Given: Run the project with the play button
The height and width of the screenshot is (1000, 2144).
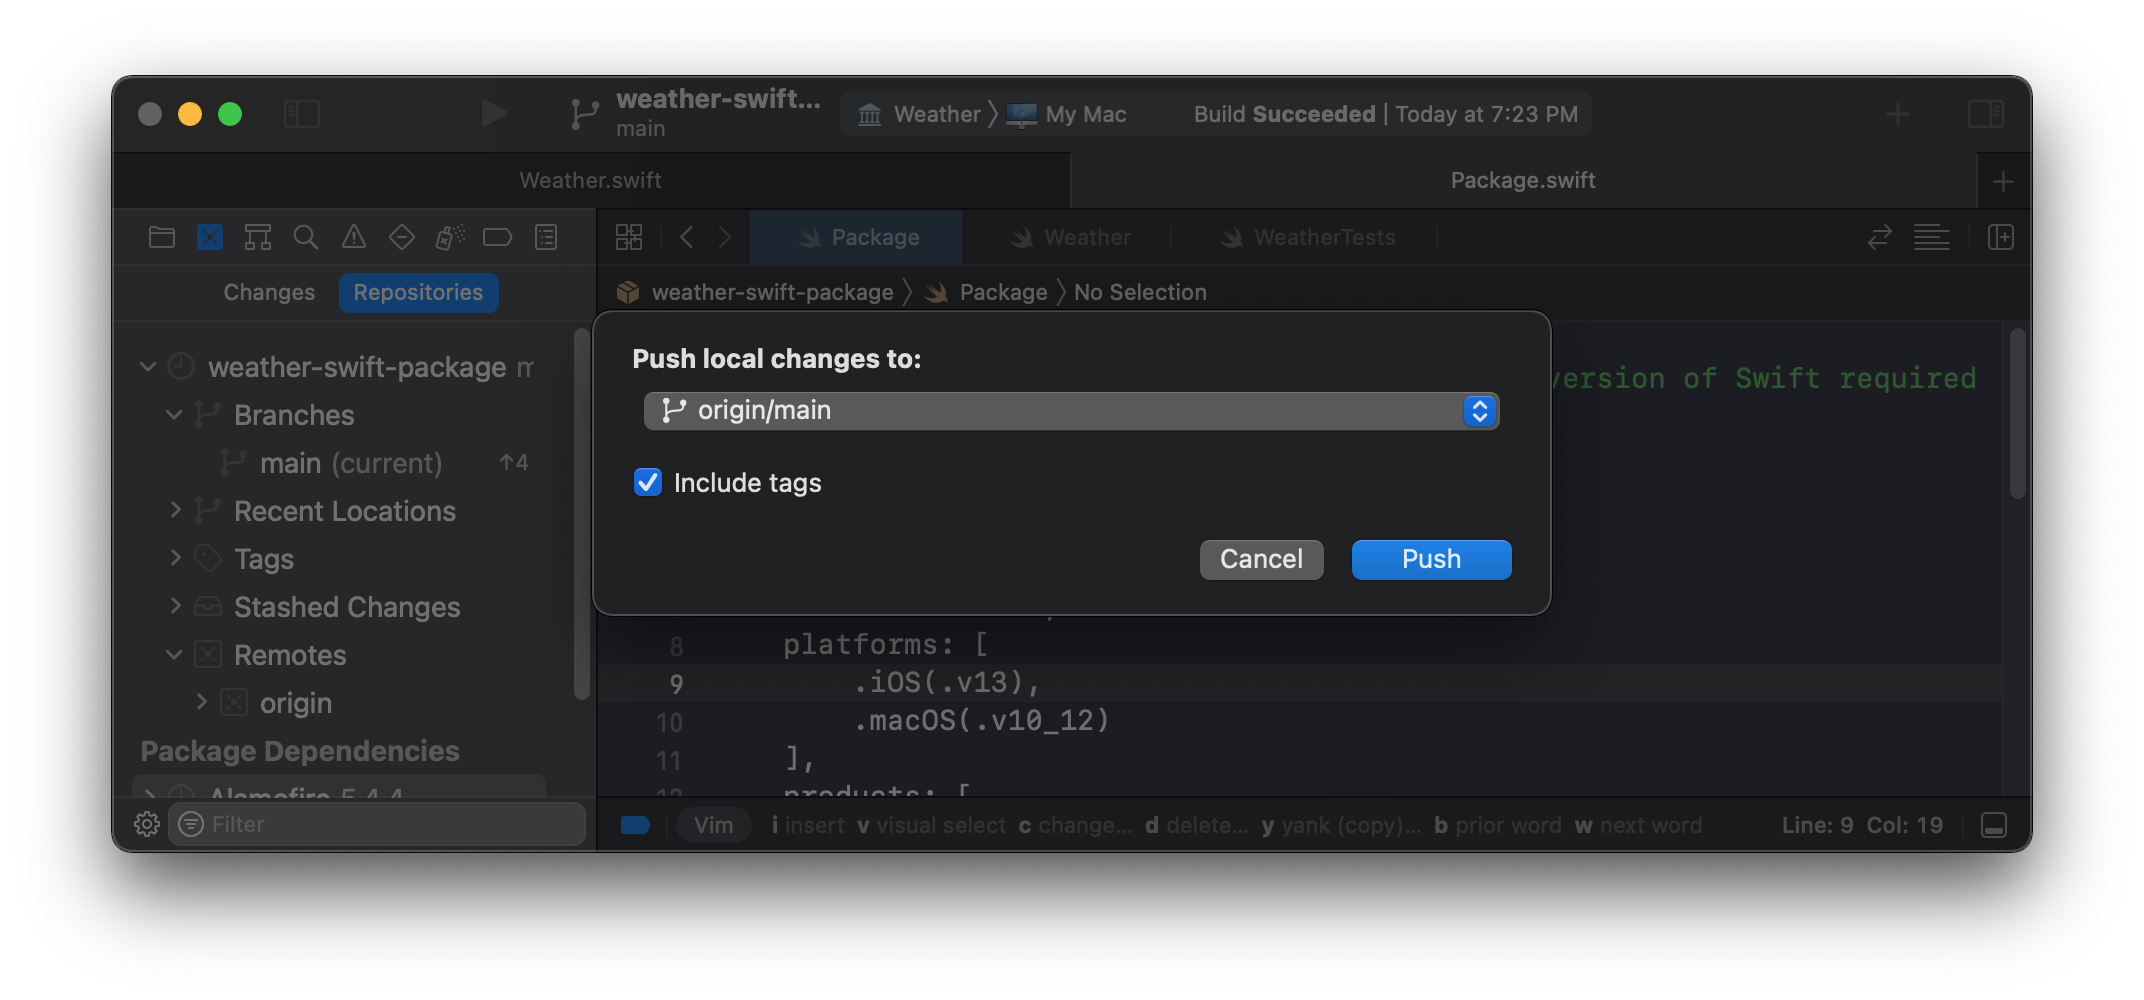Looking at the screenshot, I should [x=493, y=114].
